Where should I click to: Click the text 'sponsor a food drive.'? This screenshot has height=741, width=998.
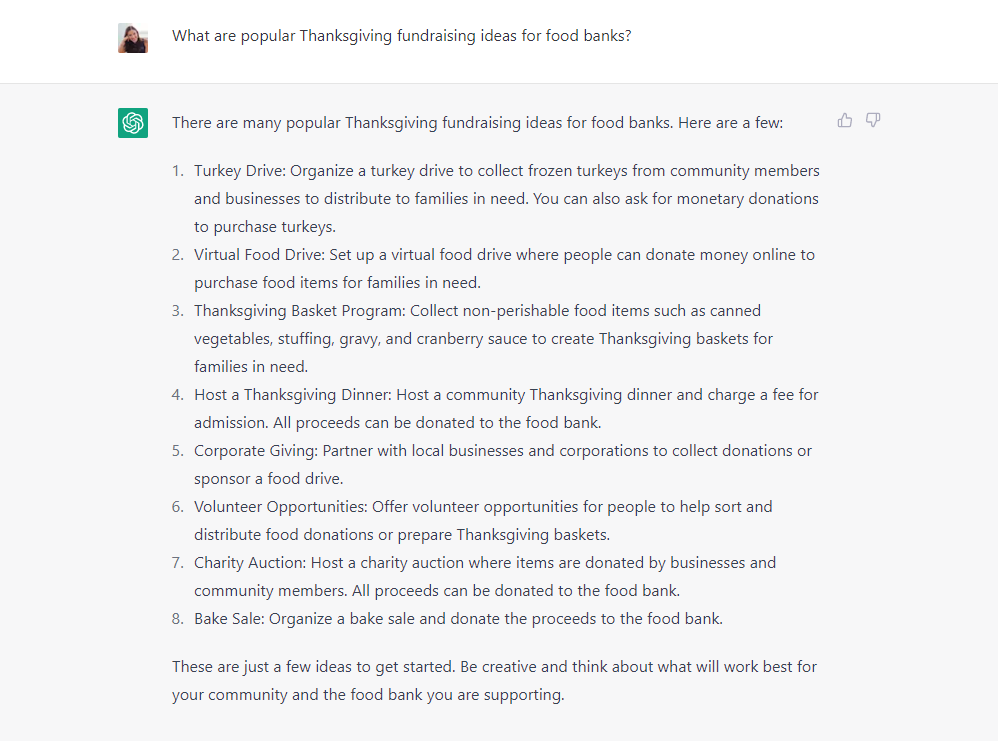click(x=269, y=479)
